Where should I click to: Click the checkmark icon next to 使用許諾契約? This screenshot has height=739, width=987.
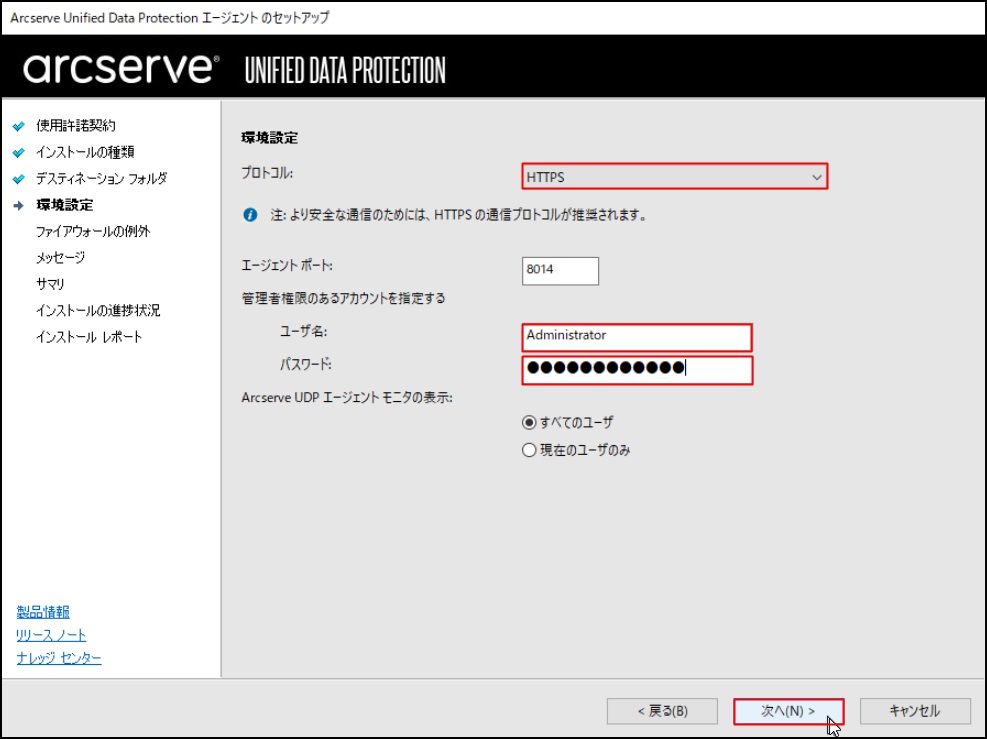(19, 126)
